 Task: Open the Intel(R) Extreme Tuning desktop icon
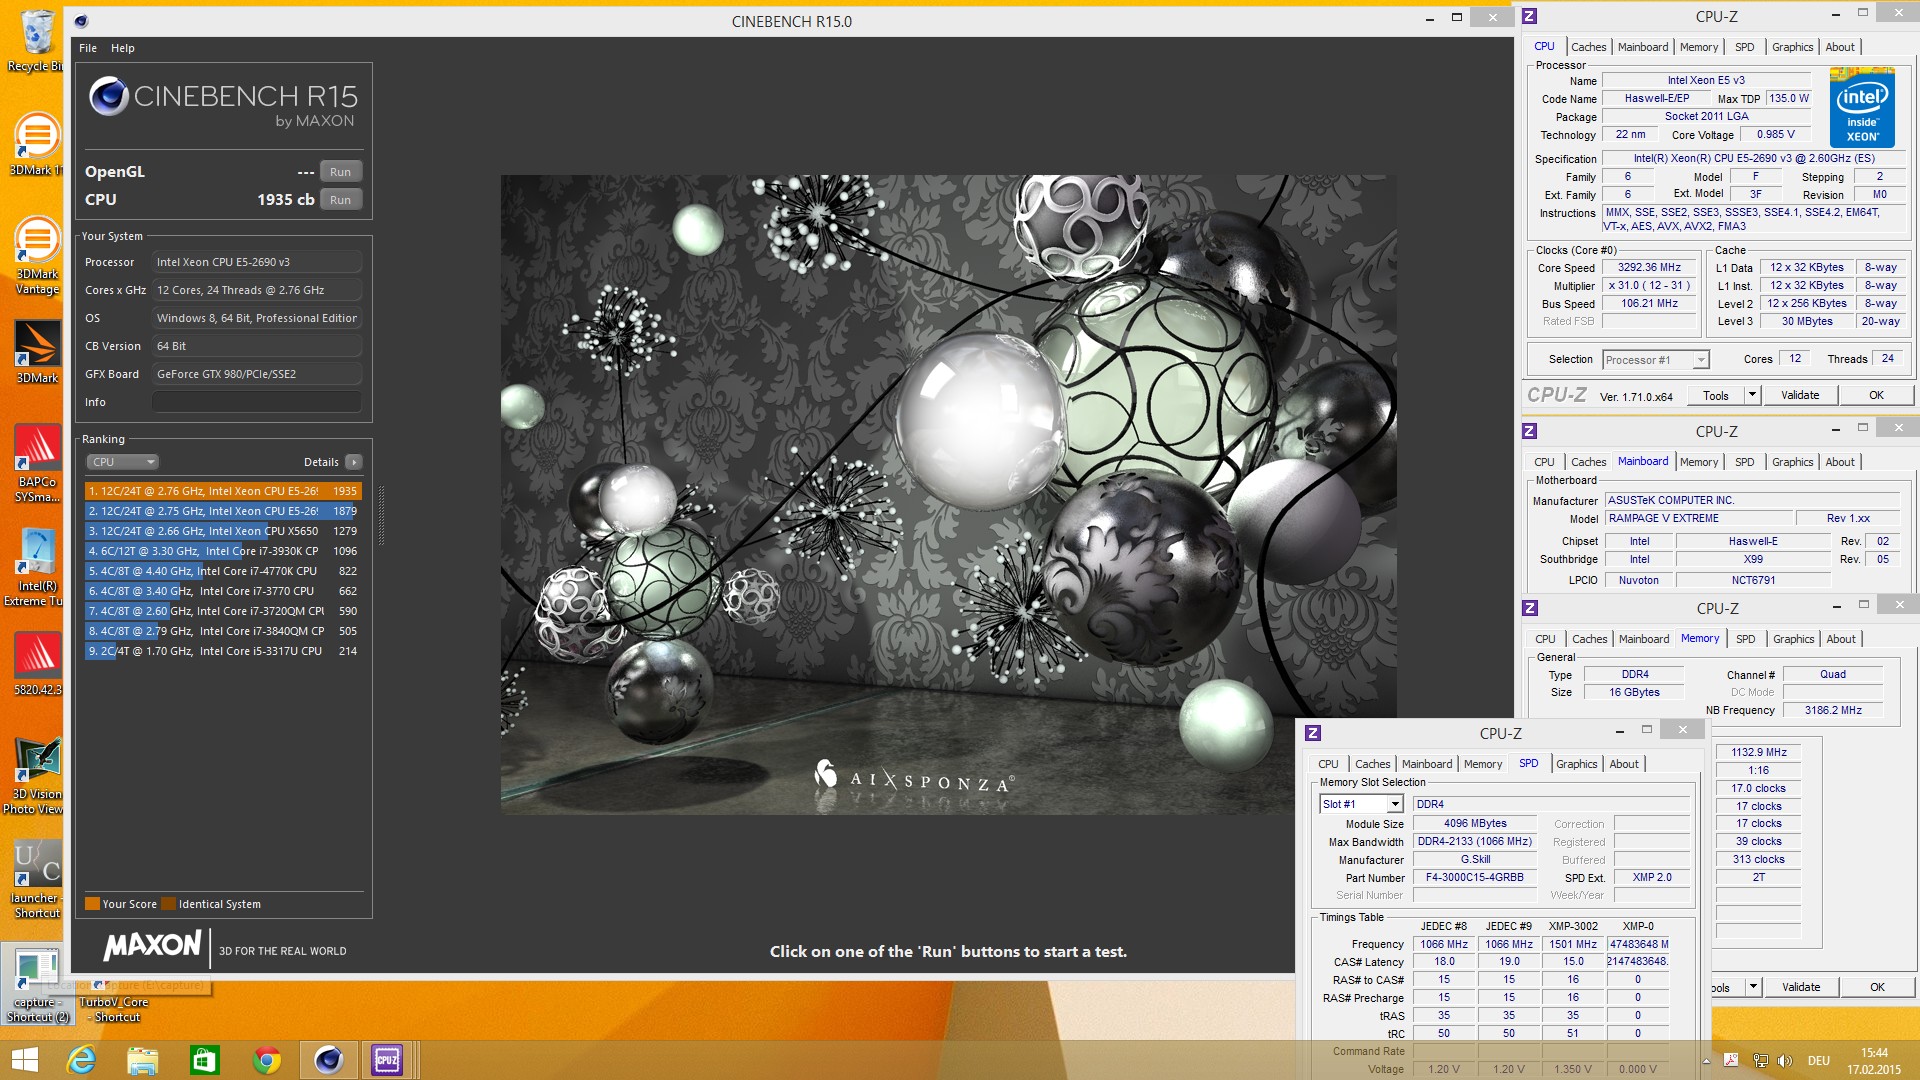tap(36, 567)
